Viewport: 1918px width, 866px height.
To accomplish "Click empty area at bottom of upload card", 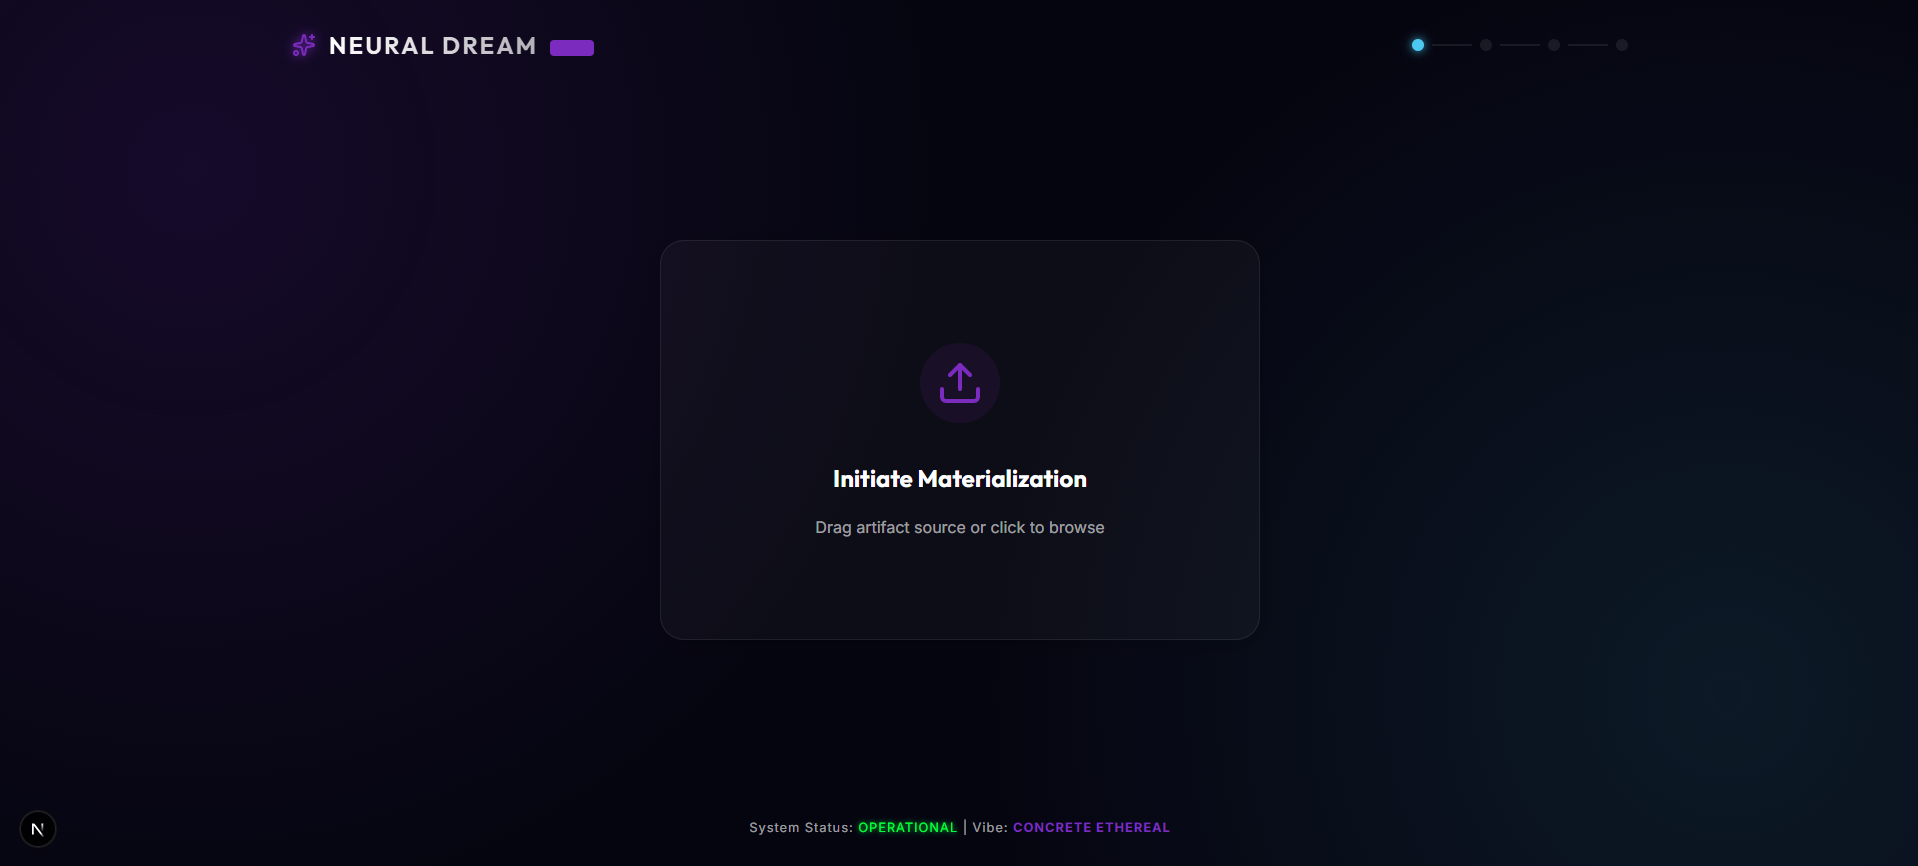I will pyautogui.click(x=959, y=595).
